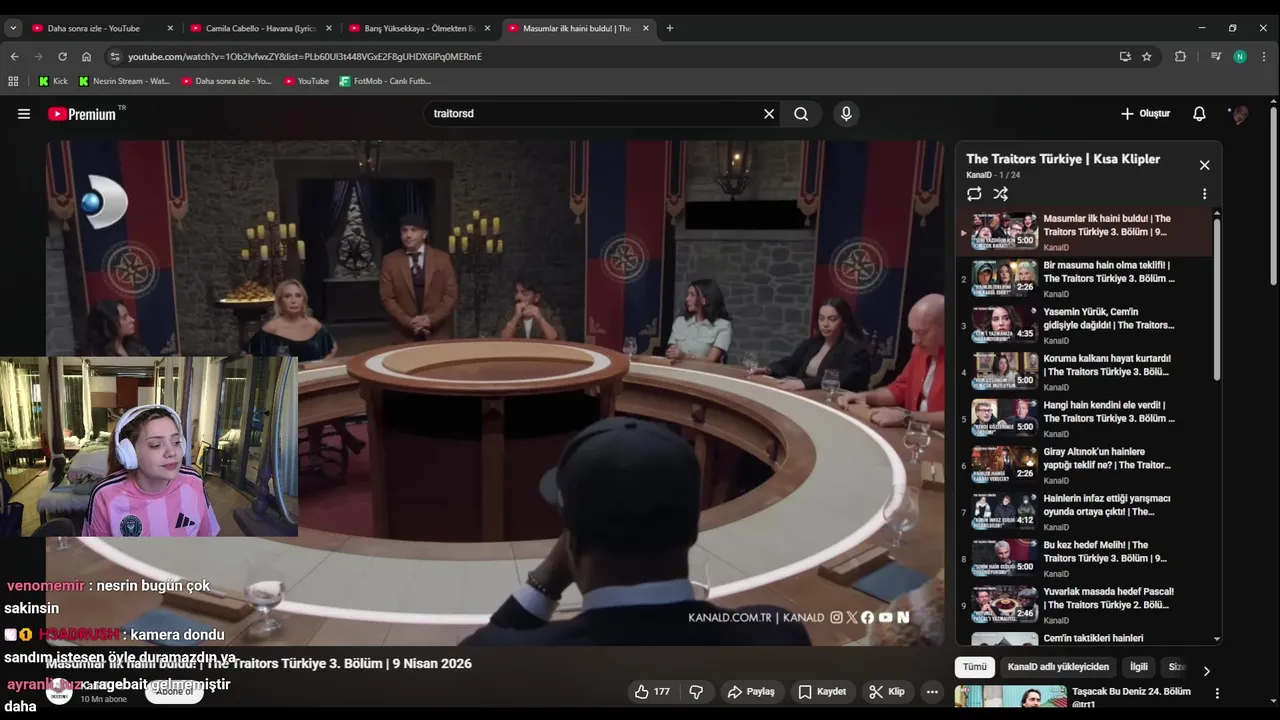Open the account avatar menu

point(1239,114)
